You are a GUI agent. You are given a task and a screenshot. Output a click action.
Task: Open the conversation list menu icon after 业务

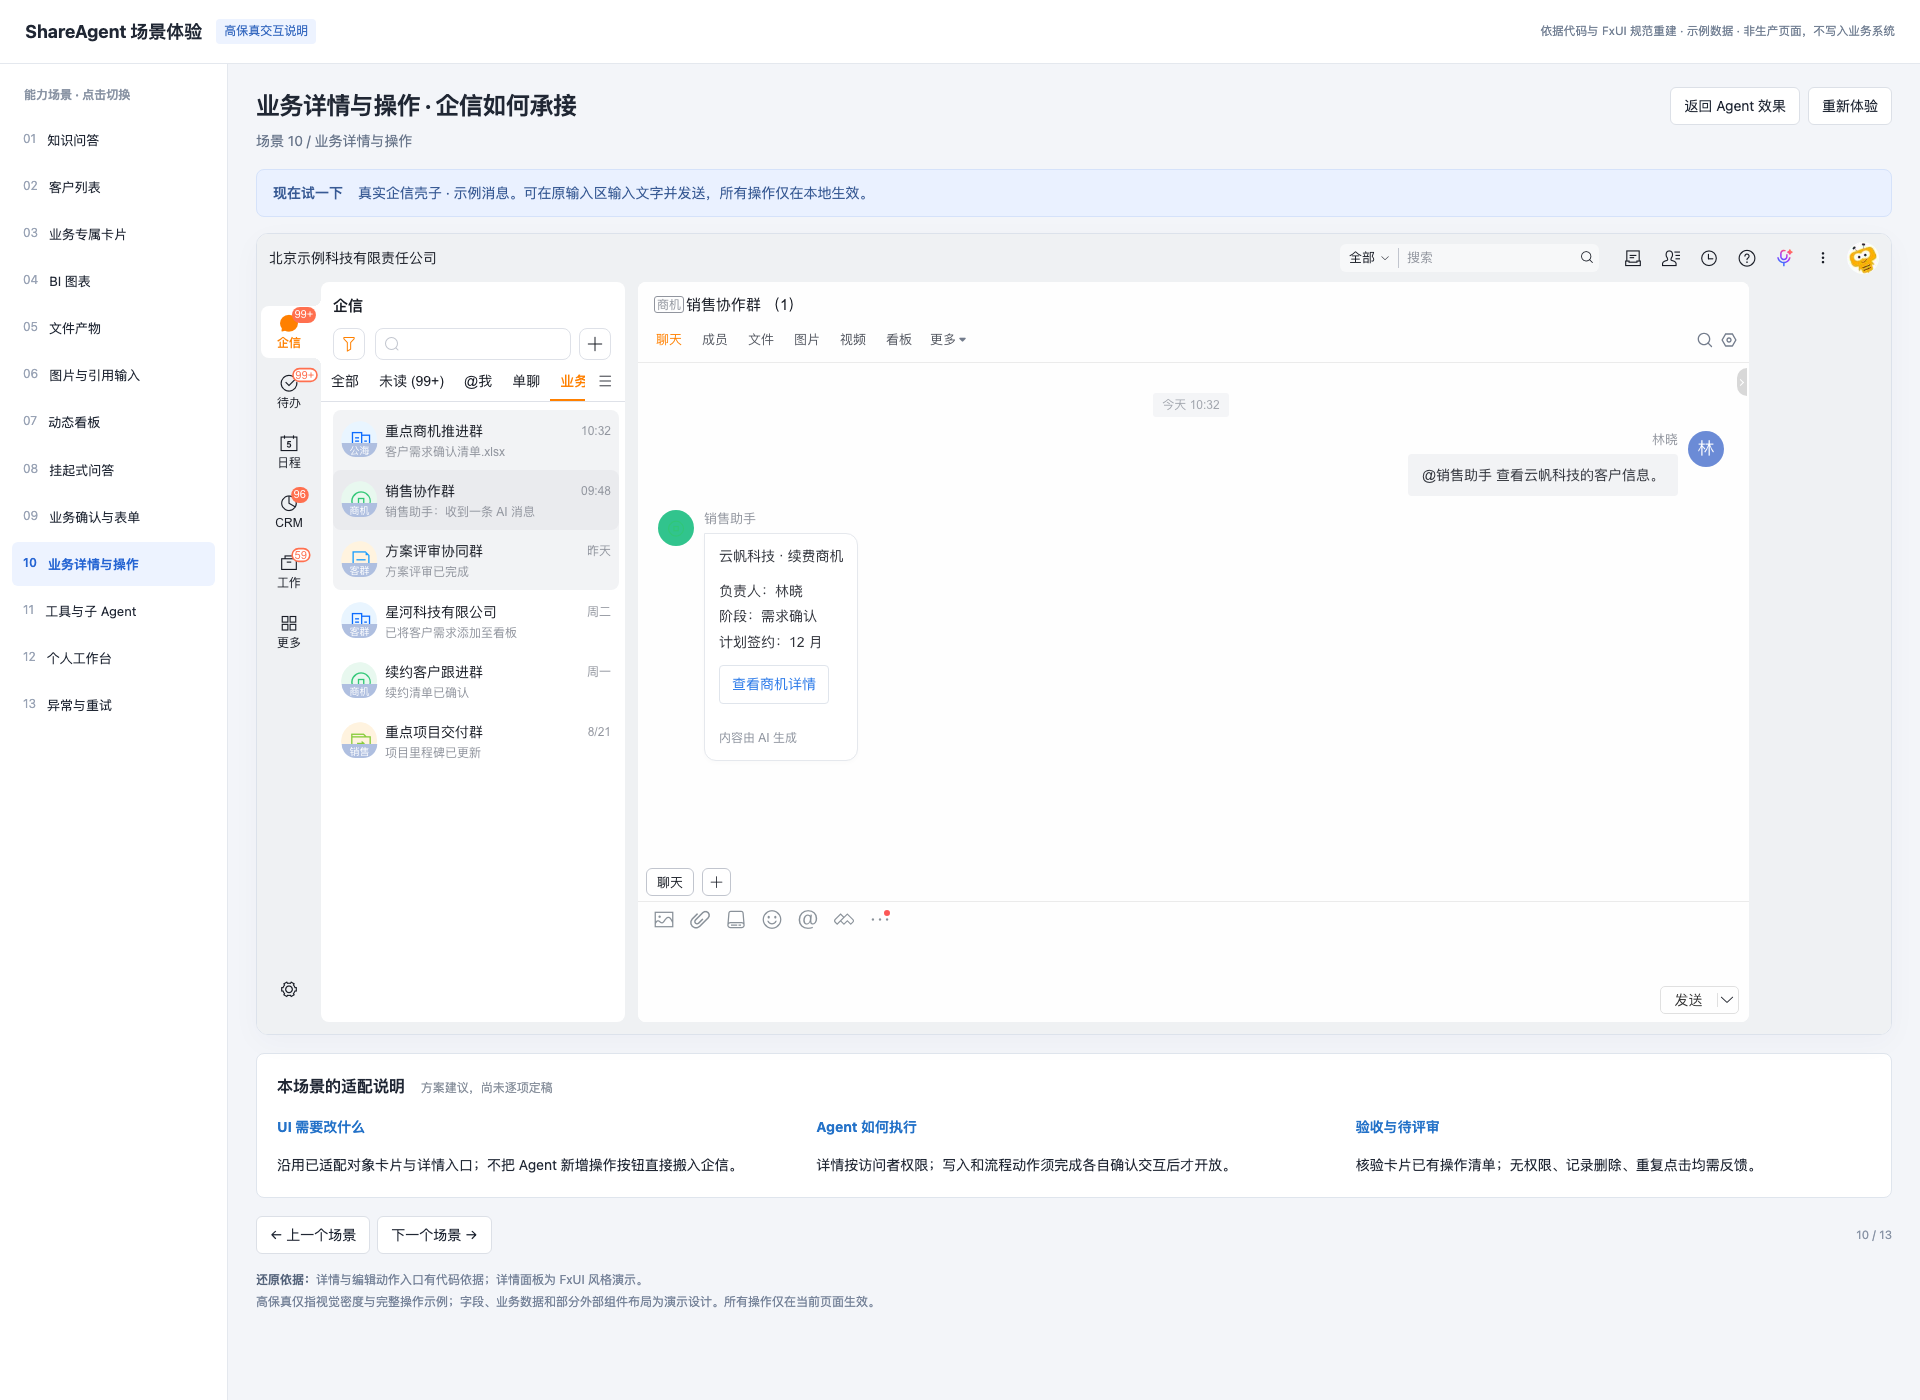(605, 381)
